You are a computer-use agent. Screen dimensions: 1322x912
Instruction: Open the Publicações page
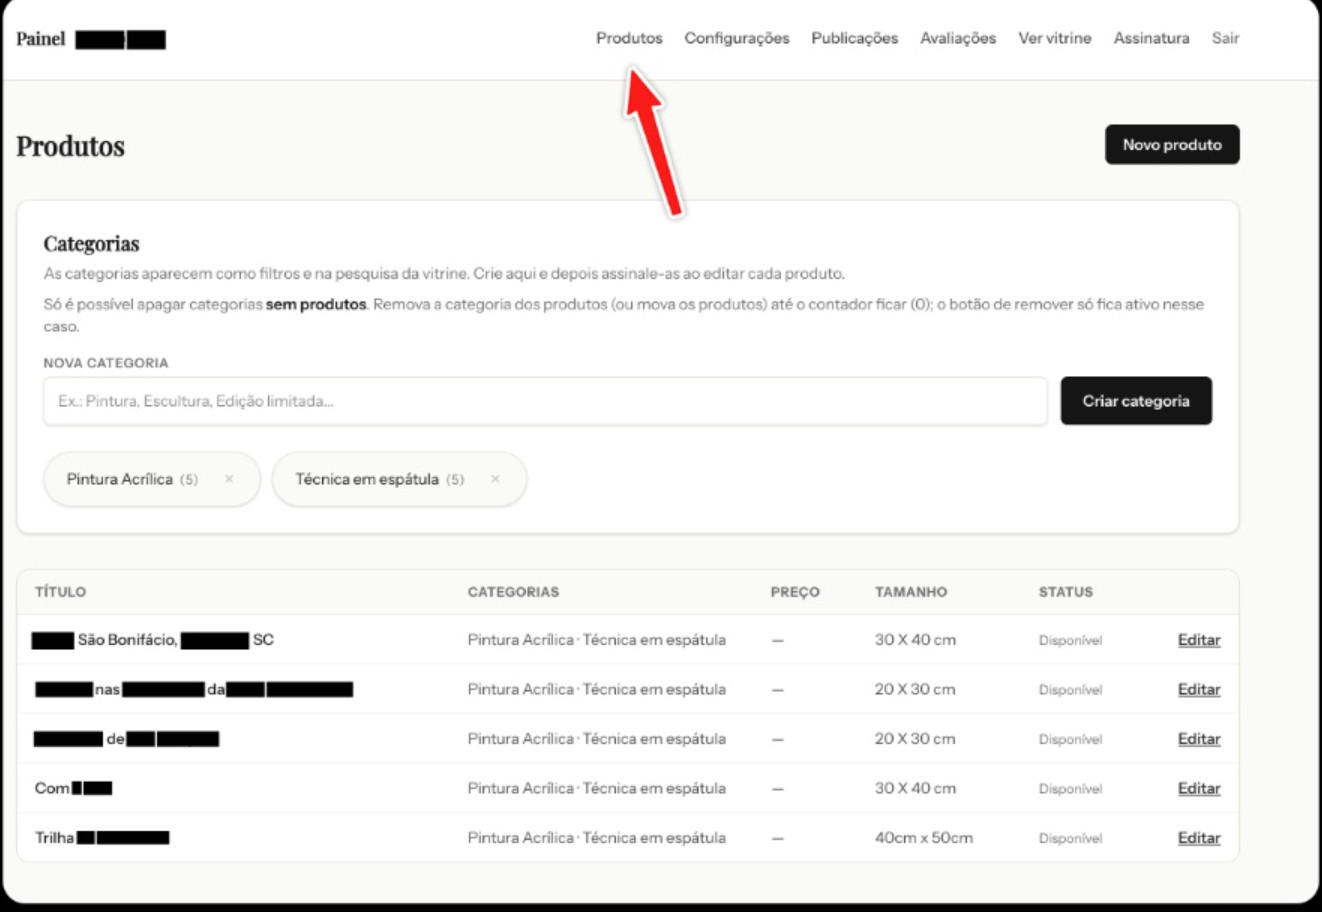[854, 38]
